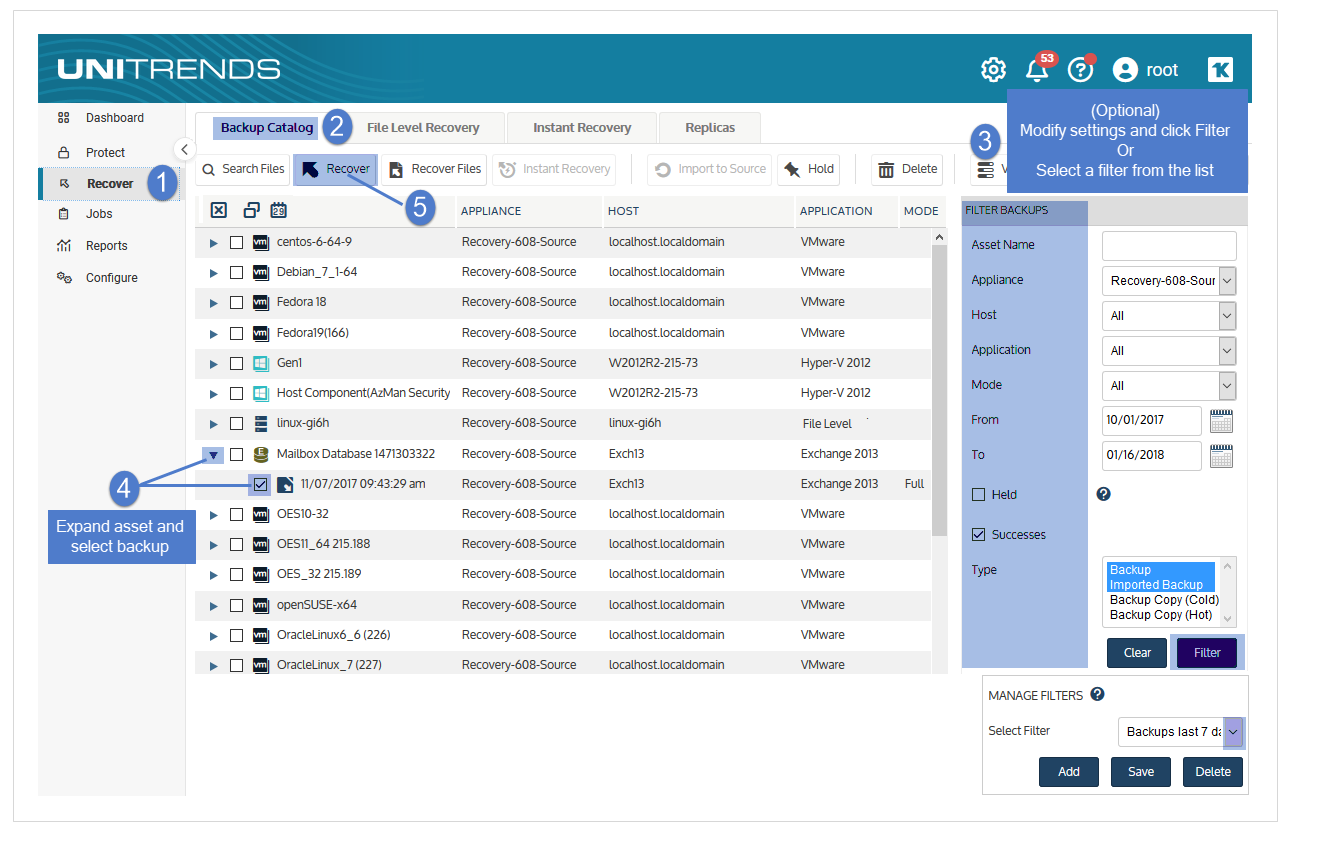This screenshot has width=1318, height=854.
Task: Open the Protect section
Action: coord(105,153)
